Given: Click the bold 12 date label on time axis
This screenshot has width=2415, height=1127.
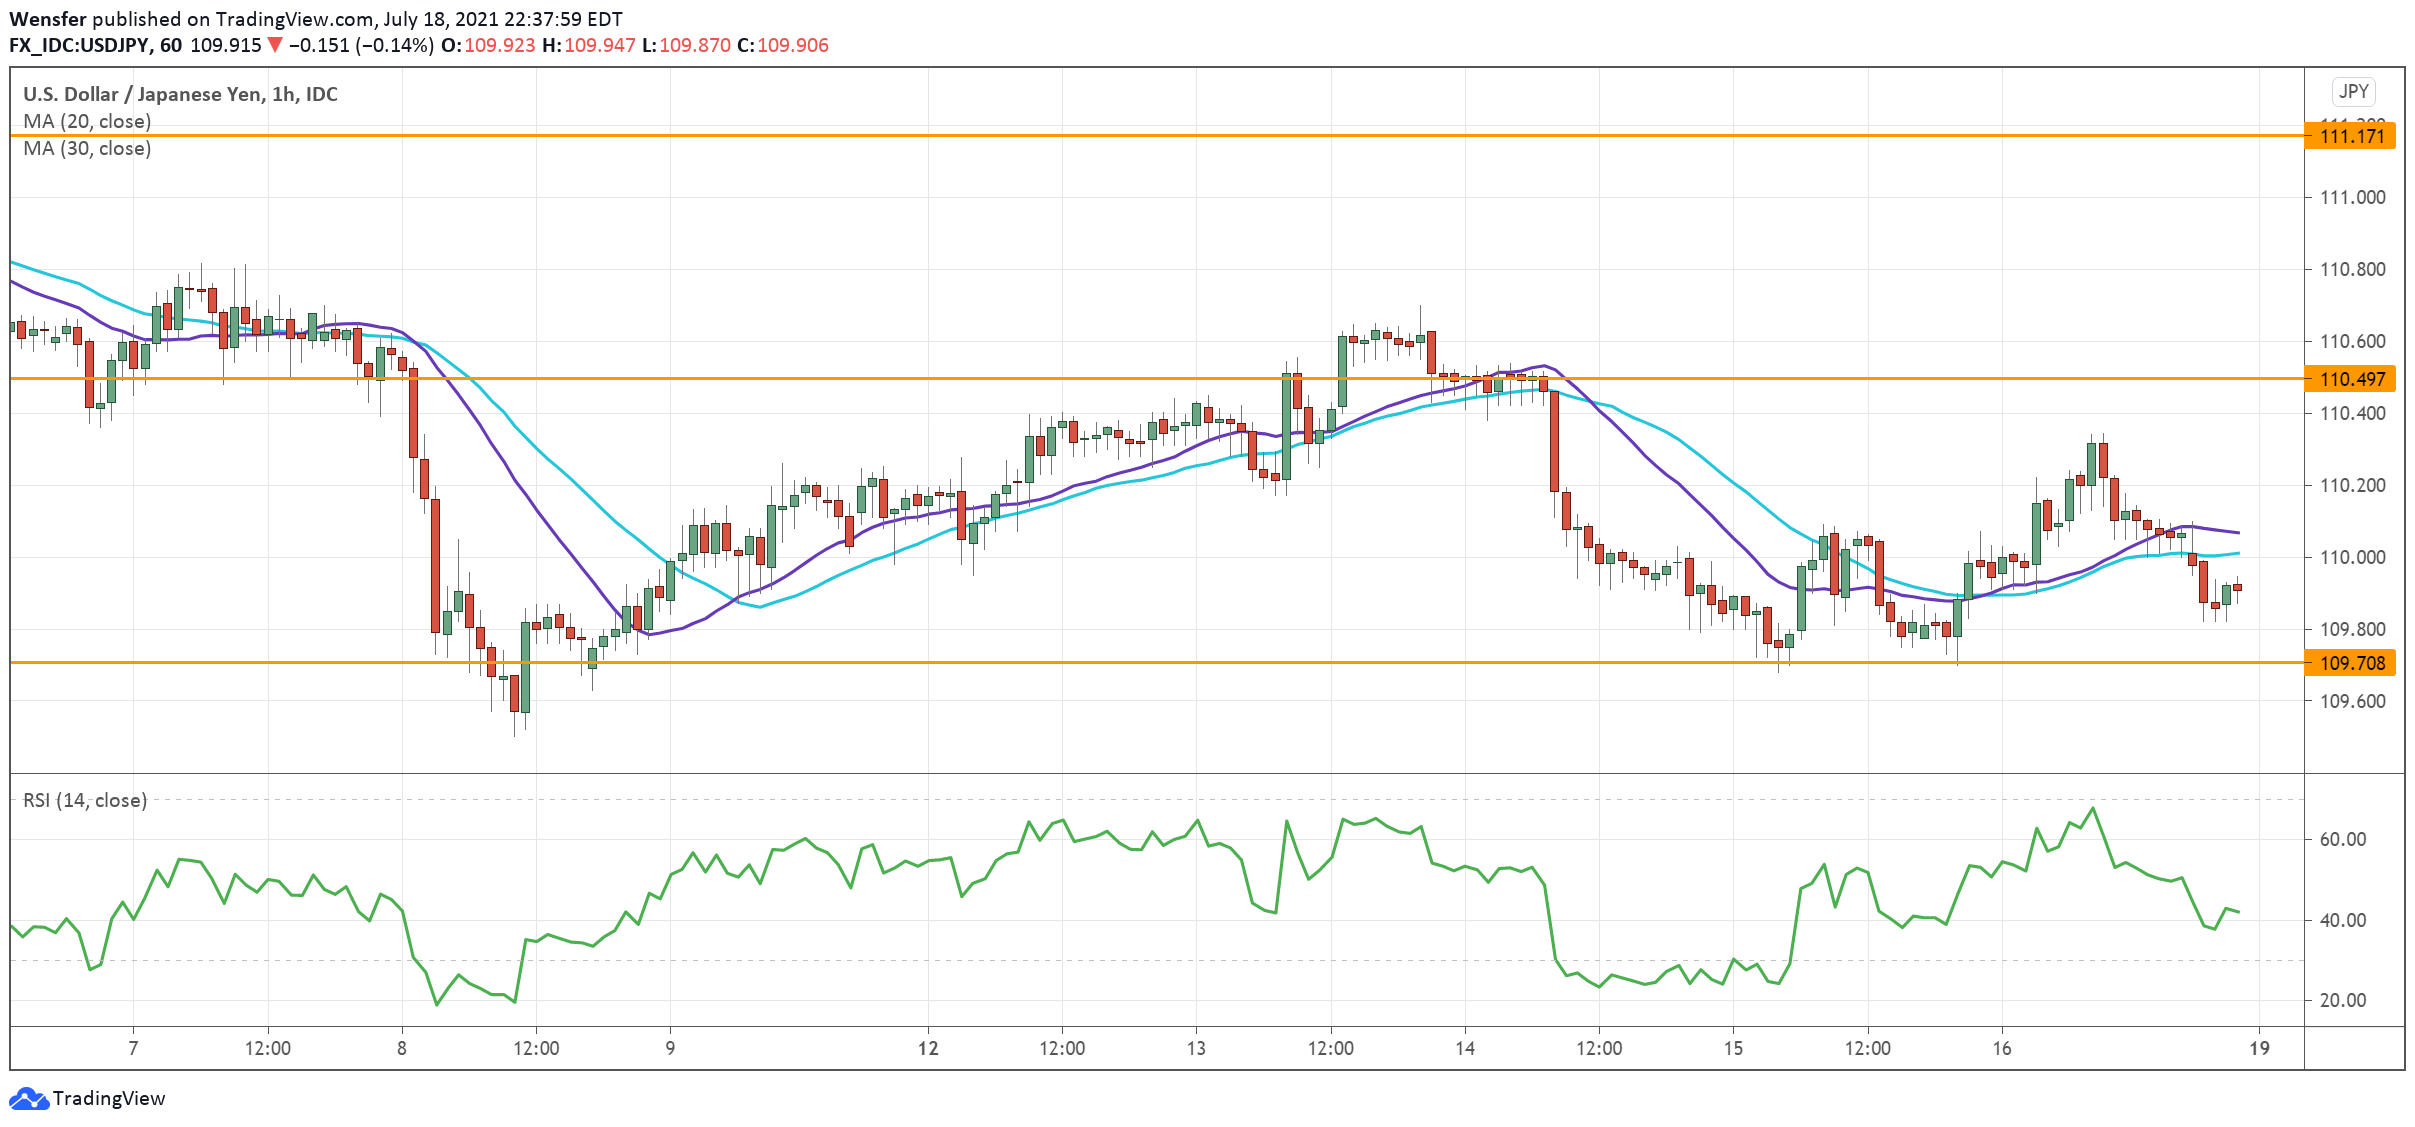Looking at the screenshot, I should tap(928, 1048).
